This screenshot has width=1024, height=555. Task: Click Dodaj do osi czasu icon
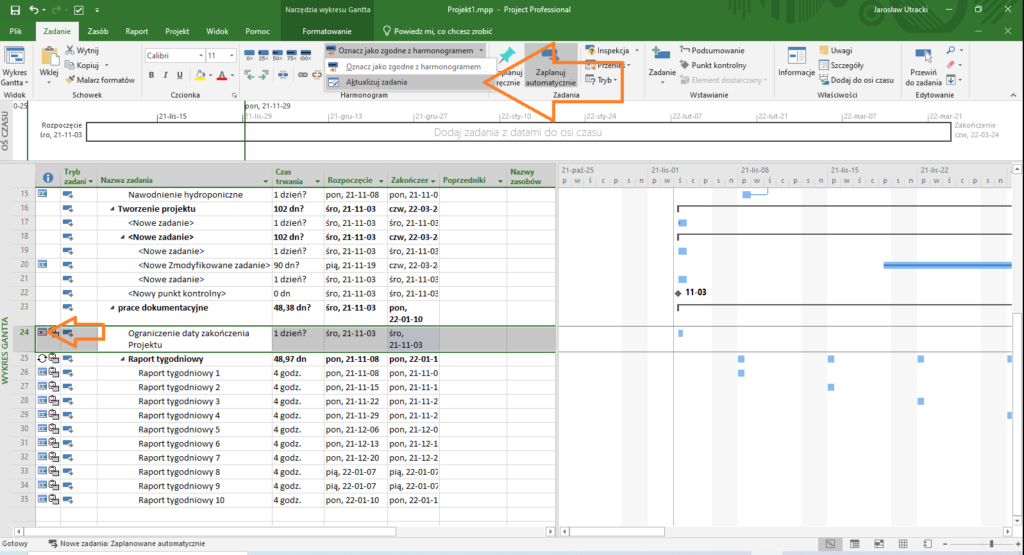click(822, 79)
